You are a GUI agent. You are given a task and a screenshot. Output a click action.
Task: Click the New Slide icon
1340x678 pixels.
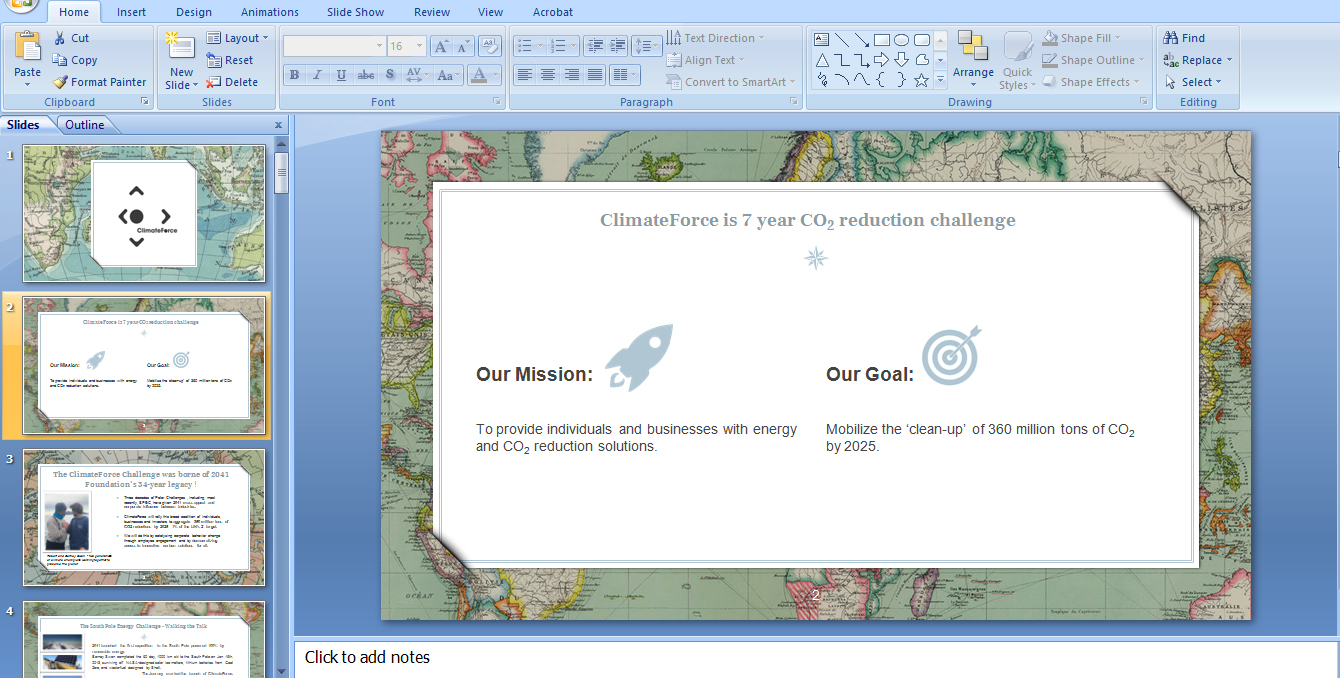click(x=181, y=46)
